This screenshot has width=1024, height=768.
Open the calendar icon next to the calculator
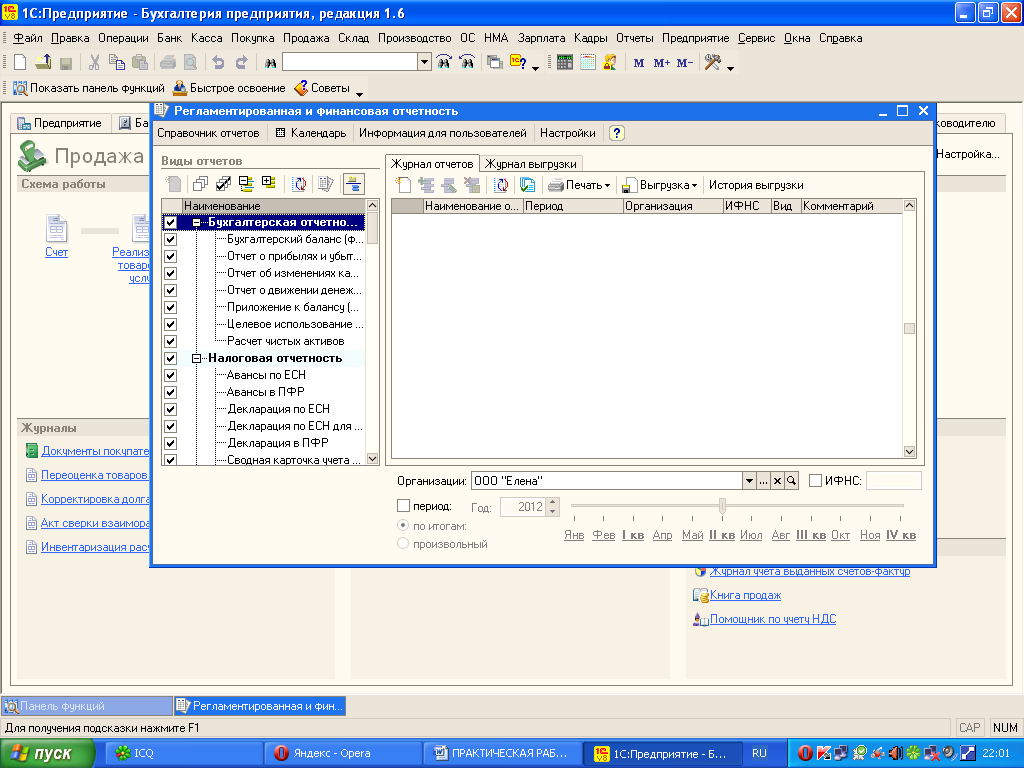click(x=588, y=63)
